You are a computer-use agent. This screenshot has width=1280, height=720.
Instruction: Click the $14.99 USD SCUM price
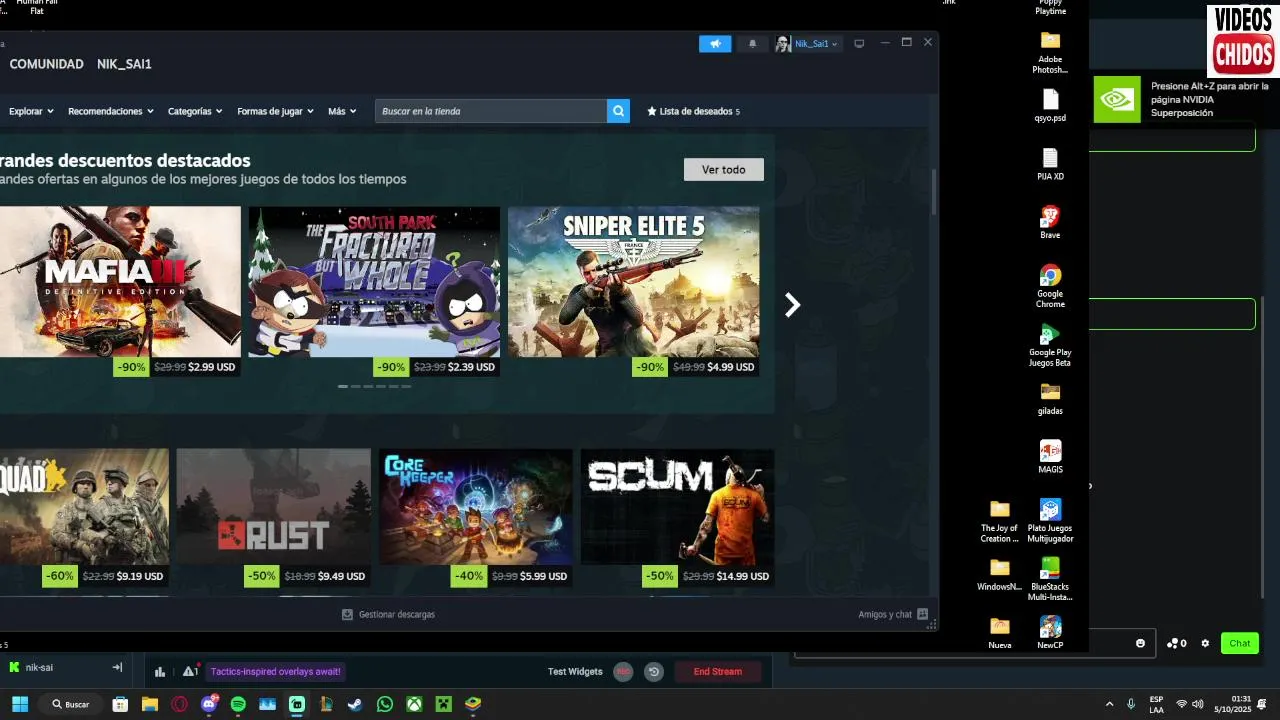(741, 576)
